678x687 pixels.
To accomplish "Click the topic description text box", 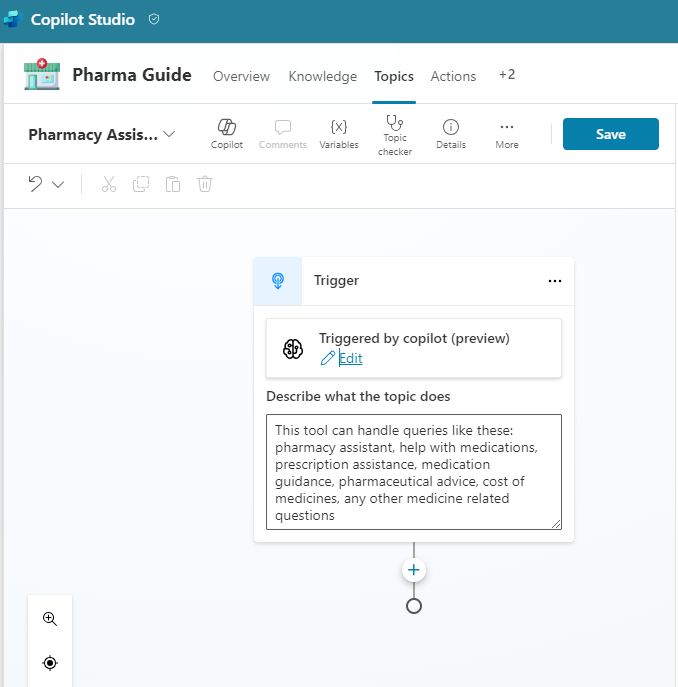I will (413, 471).
